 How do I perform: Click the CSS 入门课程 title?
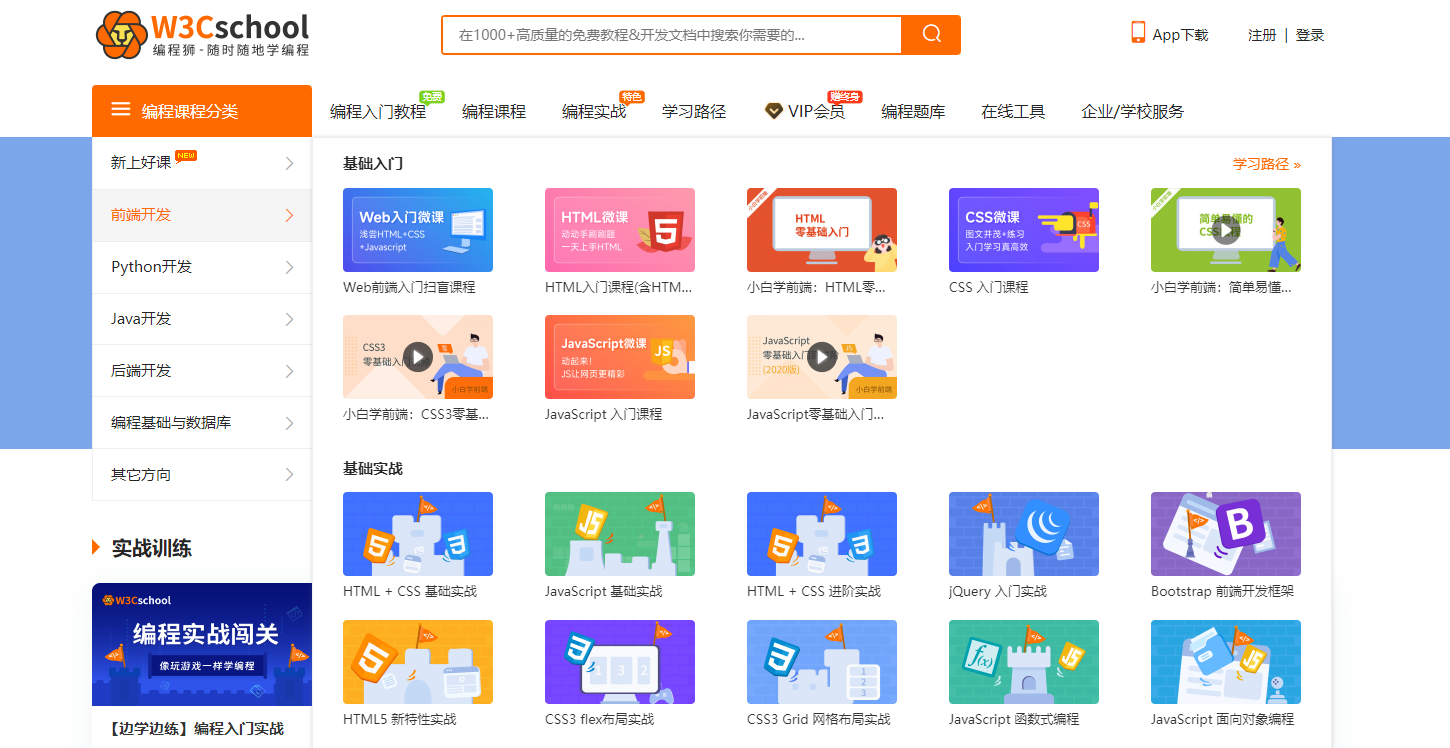click(x=989, y=287)
